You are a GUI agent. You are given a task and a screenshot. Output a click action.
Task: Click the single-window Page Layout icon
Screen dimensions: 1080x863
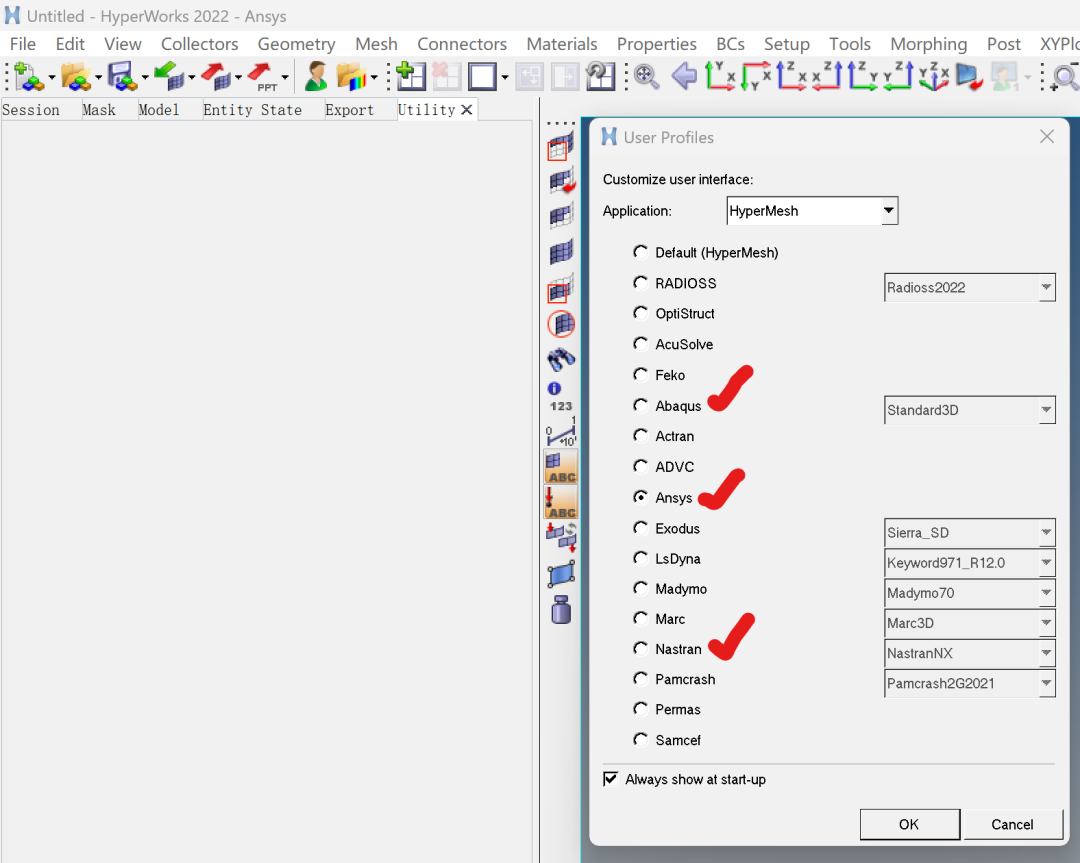tap(482, 76)
